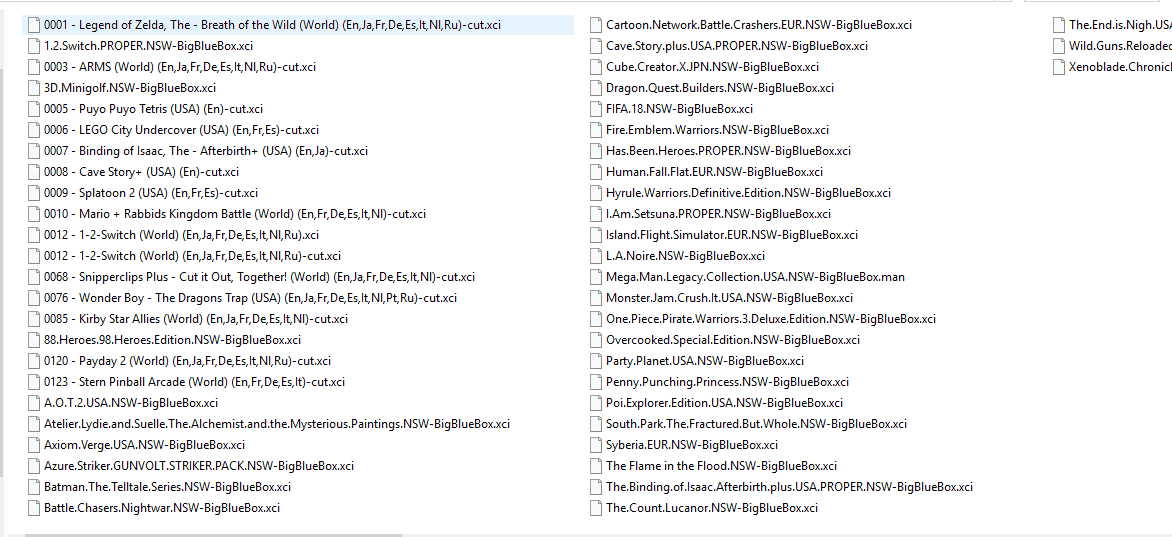The image size is (1172, 537).
Task: Select One.Piece.Pirate.Warriors.3.Deluxe.Edition file
Action: [771, 318]
